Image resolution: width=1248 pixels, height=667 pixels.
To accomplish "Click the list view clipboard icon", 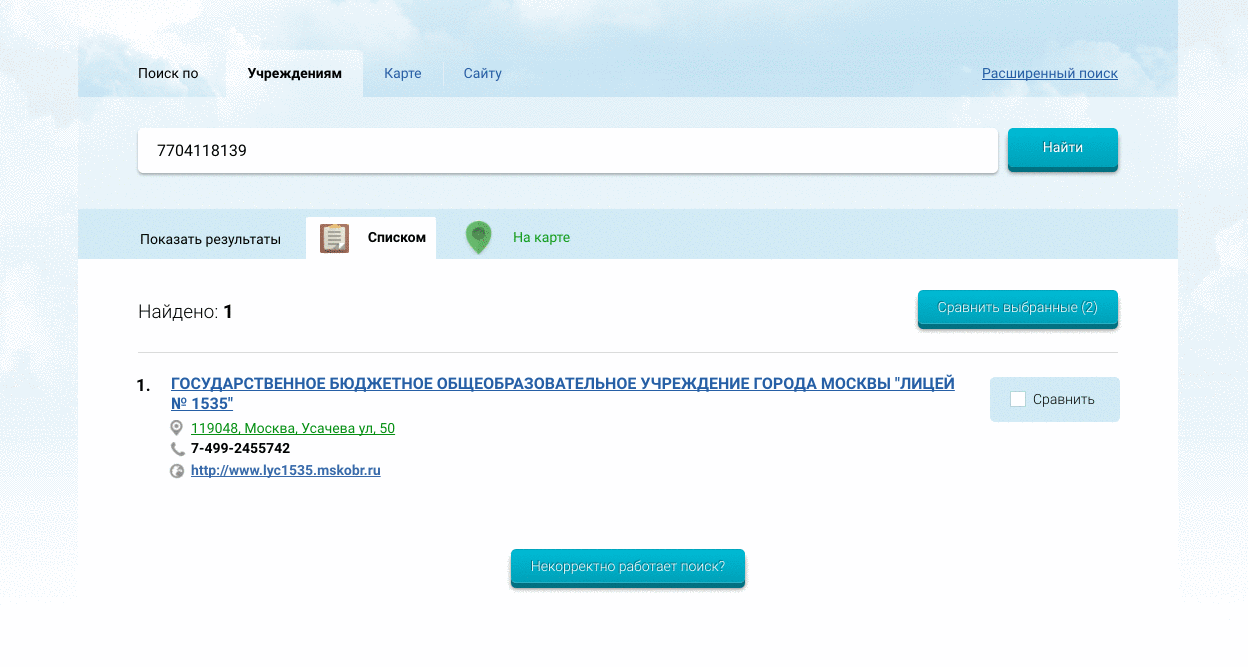I will (x=334, y=238).
